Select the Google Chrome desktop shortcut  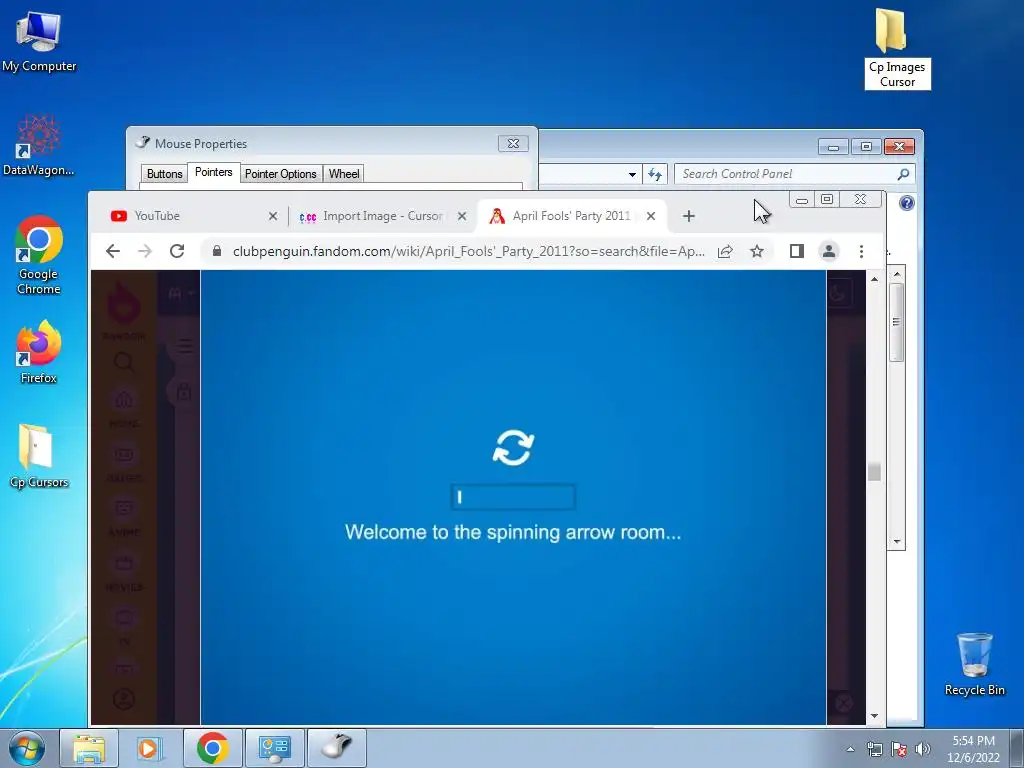(39, 255)
